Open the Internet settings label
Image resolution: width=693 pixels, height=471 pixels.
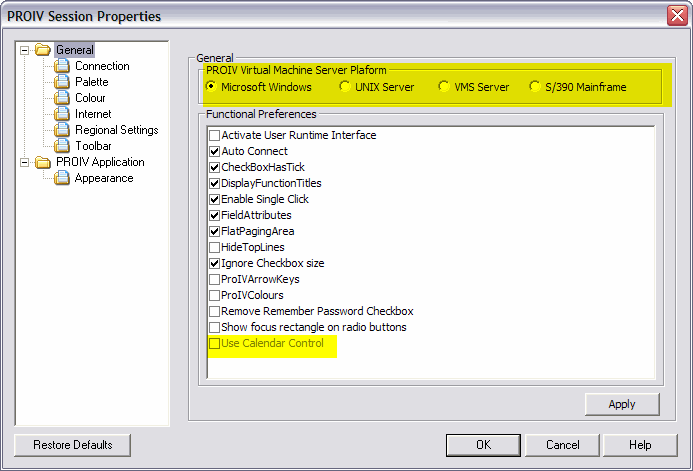coord(93,114)
